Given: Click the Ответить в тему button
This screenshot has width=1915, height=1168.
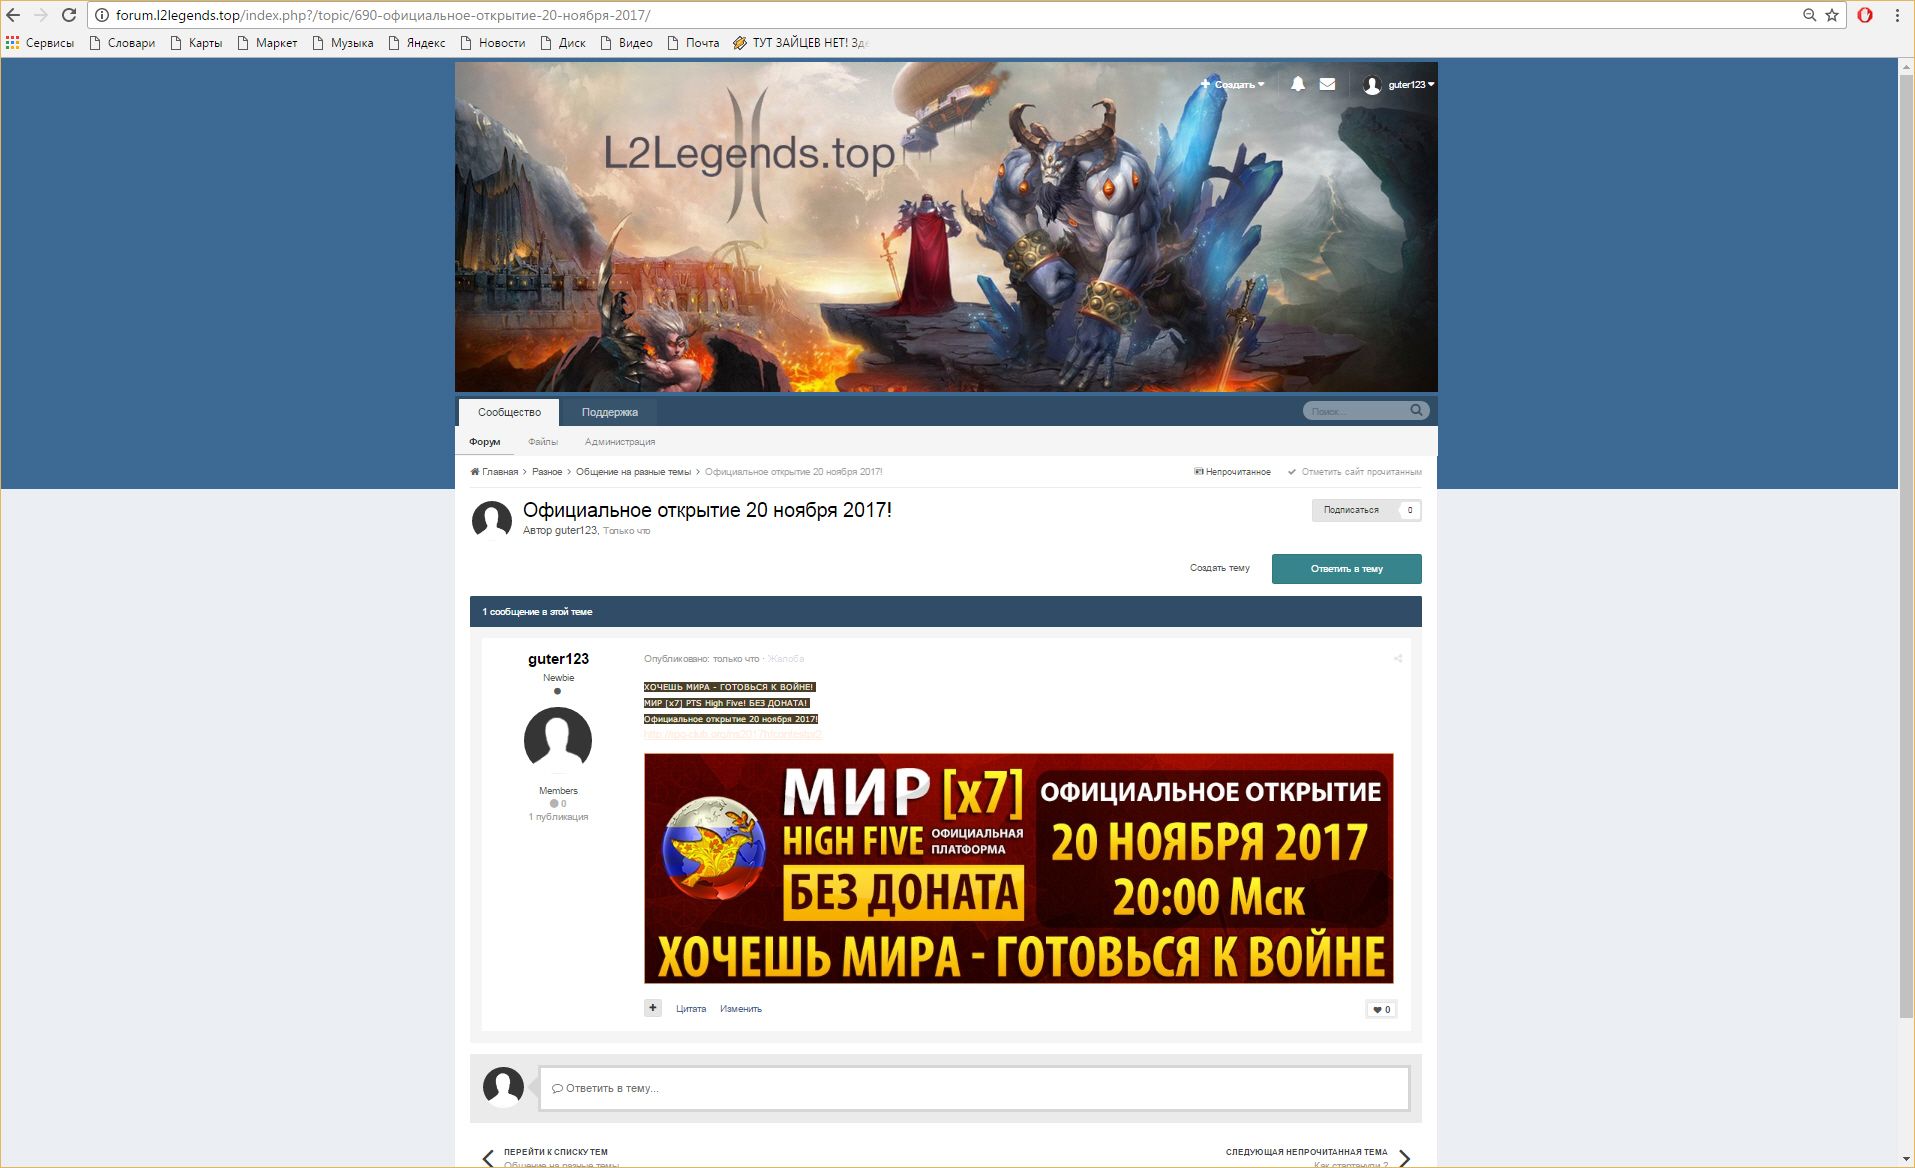Looking at the screenshot, I should (x=1346, y=568).
